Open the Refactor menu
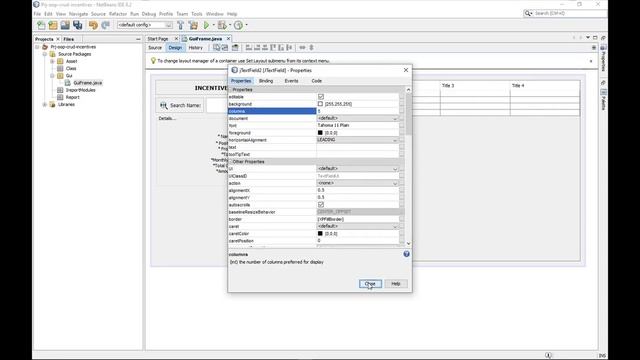Viewport: 640px width, 360px height. point(118,14)
